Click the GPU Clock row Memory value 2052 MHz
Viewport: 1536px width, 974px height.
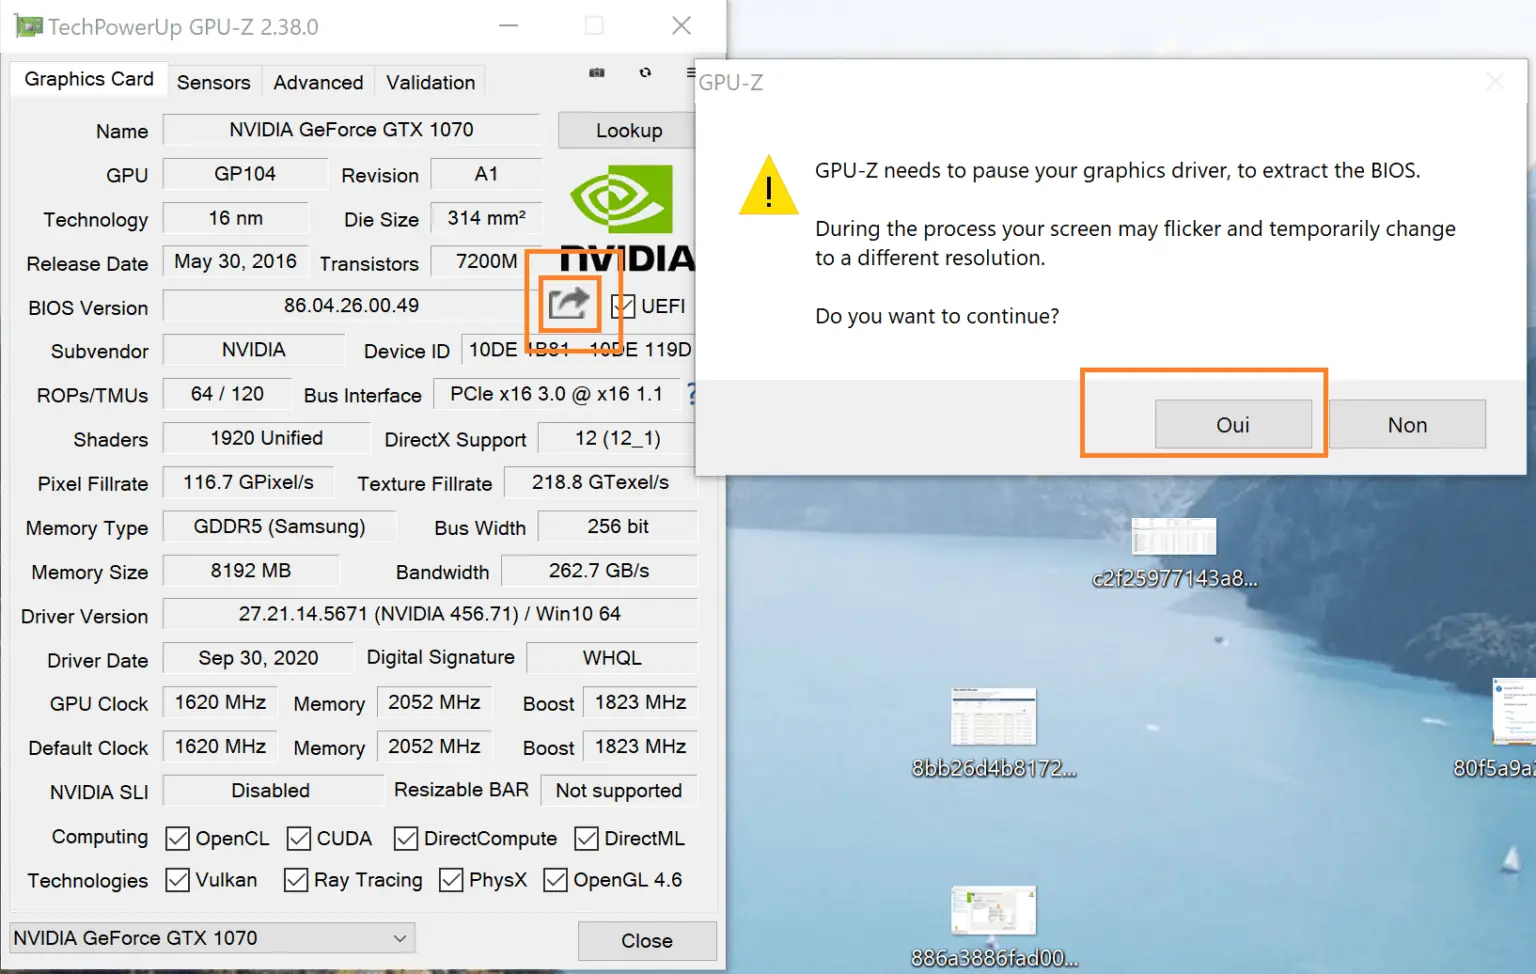[x=434, y=702]
